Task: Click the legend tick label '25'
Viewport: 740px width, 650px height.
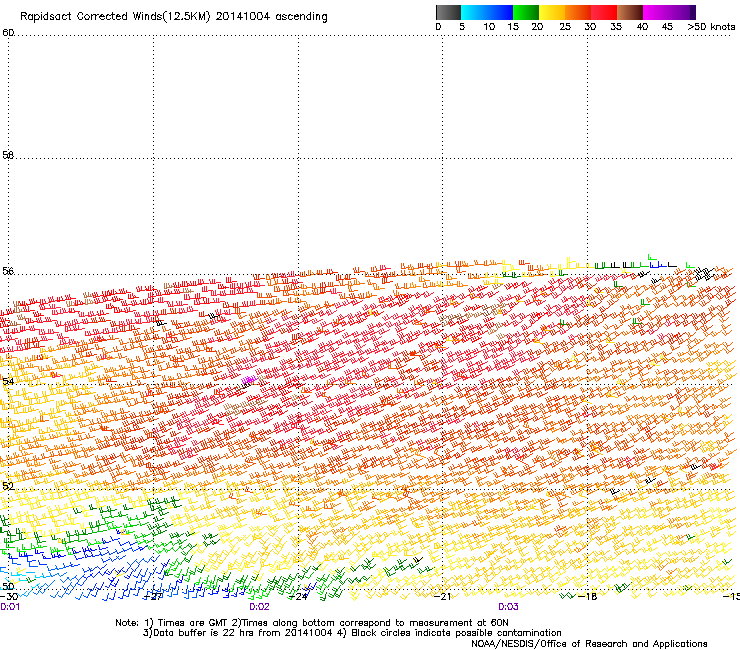Action: coord(565,27)
